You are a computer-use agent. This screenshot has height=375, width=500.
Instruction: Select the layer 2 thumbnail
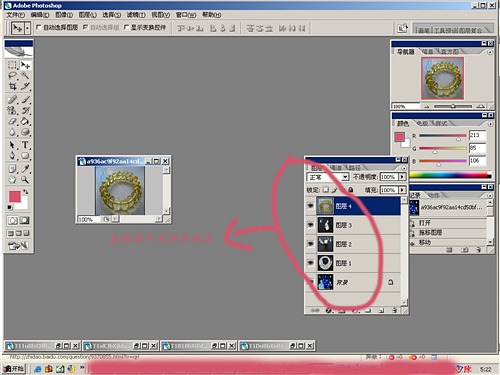[x=325, y=244]
